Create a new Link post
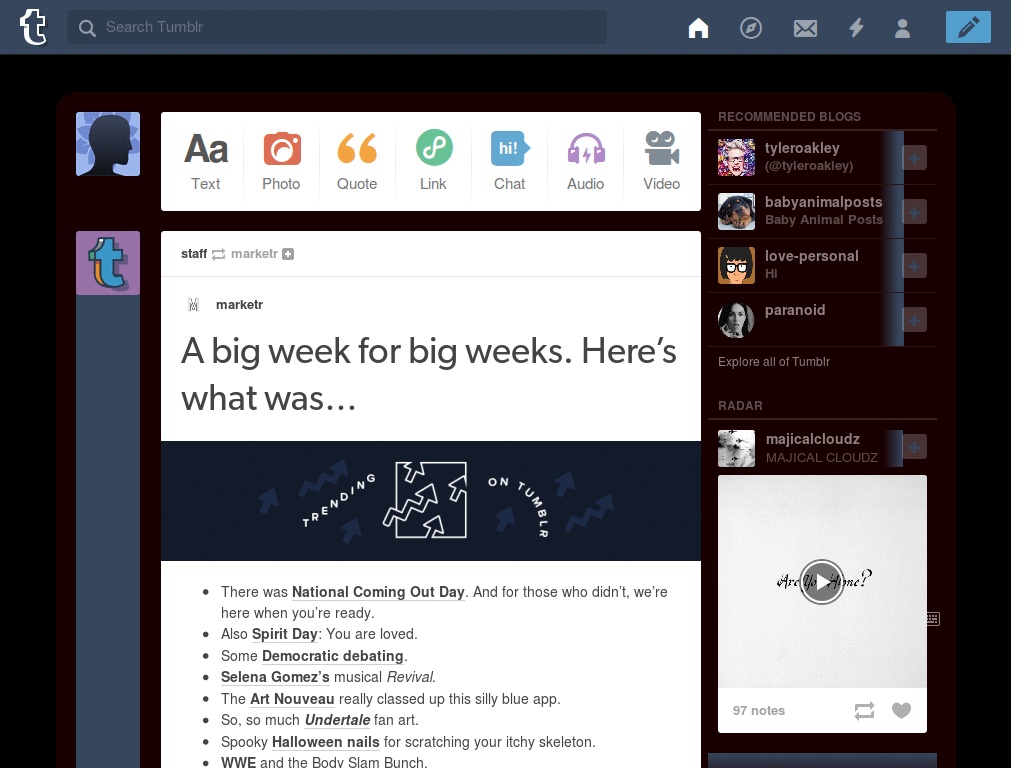The height and width of the screenshot is (768, 1024). pyautogui.click(x=434, y=161)
